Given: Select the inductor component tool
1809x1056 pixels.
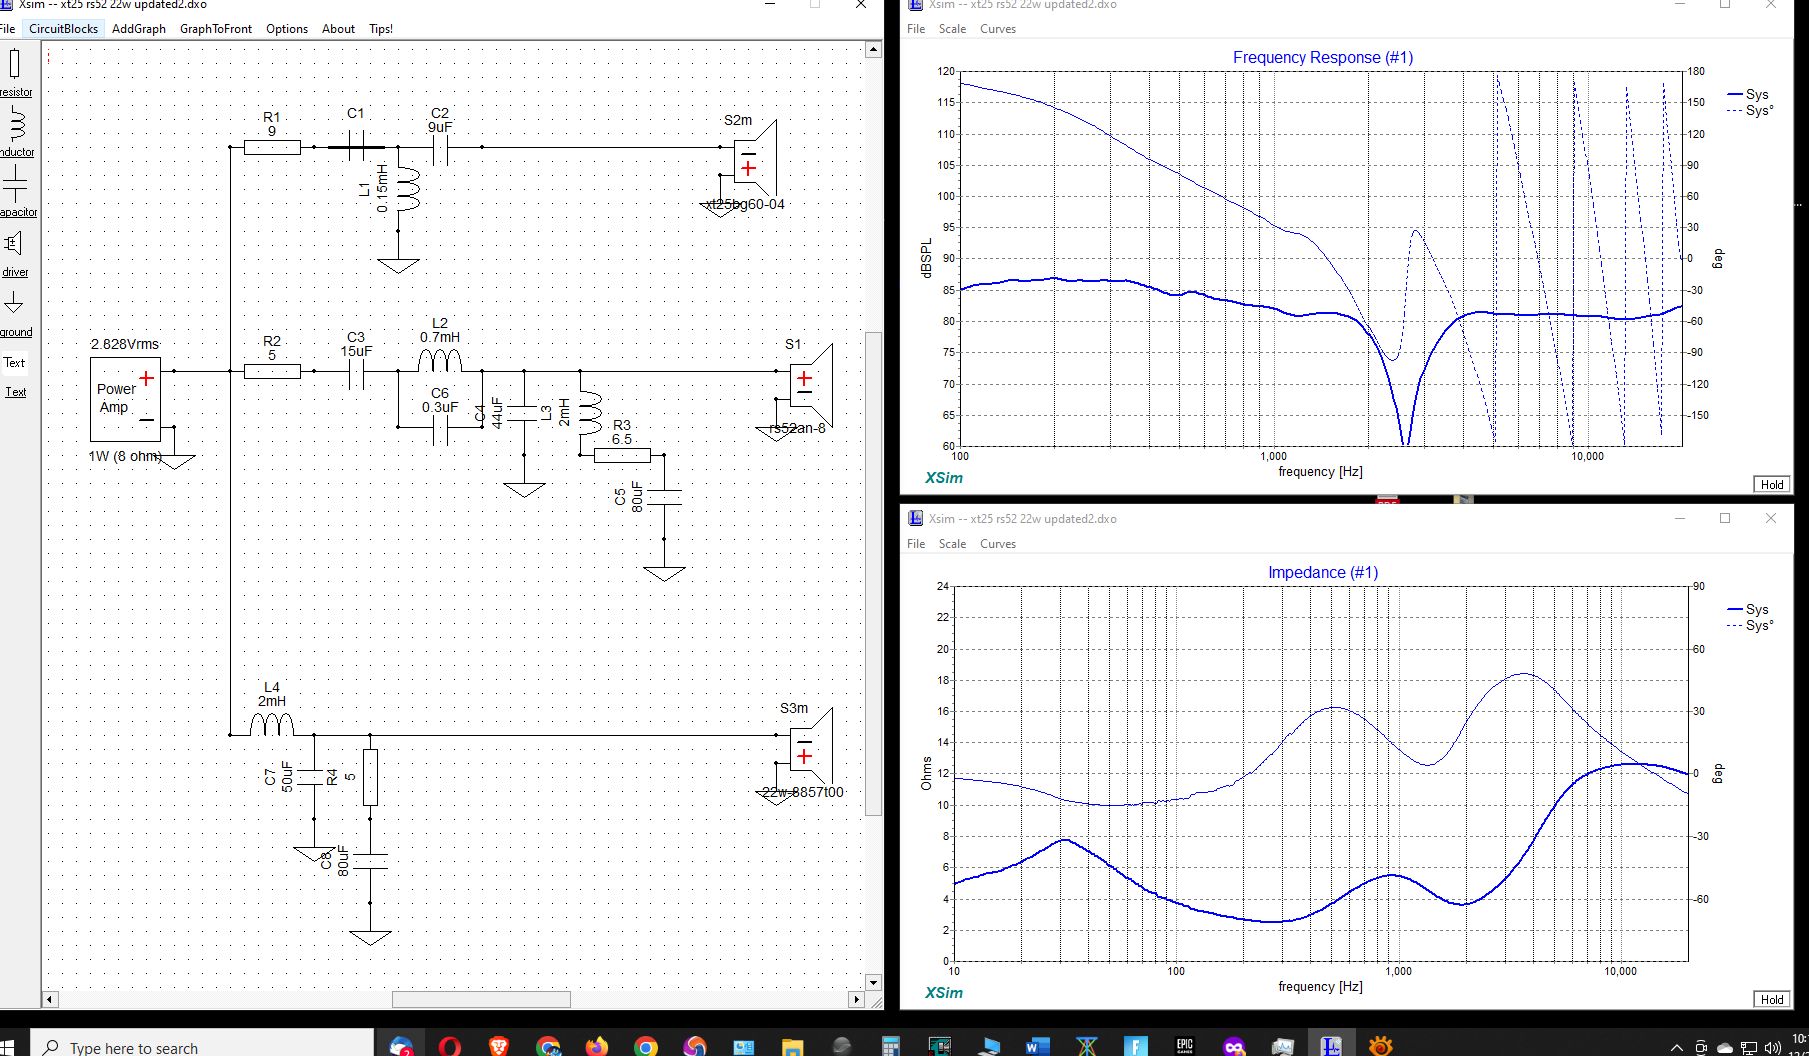Looking at the screenshot, I should click(x=16, y=132).
